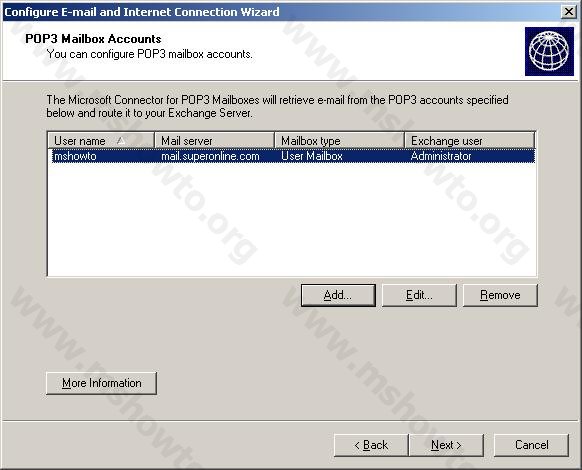Click the Administrator cell in the row

point(441,156)
